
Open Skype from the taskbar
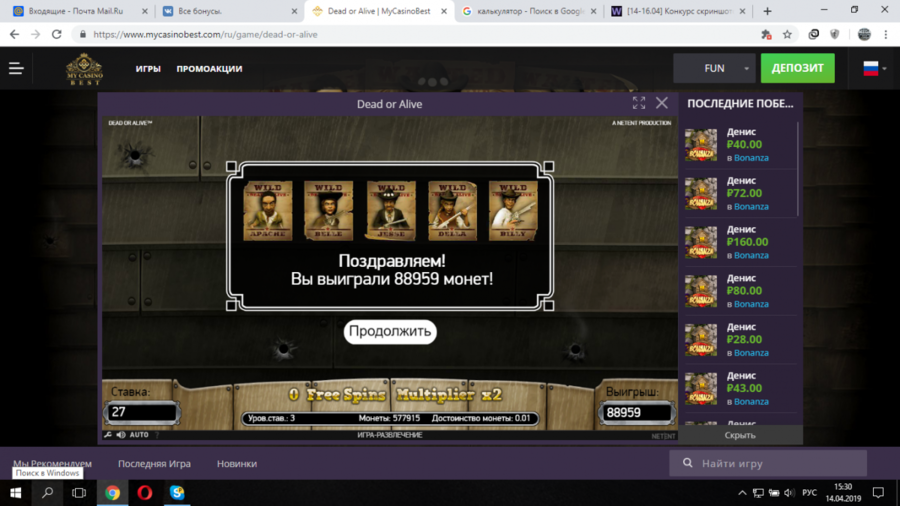(x=177, y=493)
